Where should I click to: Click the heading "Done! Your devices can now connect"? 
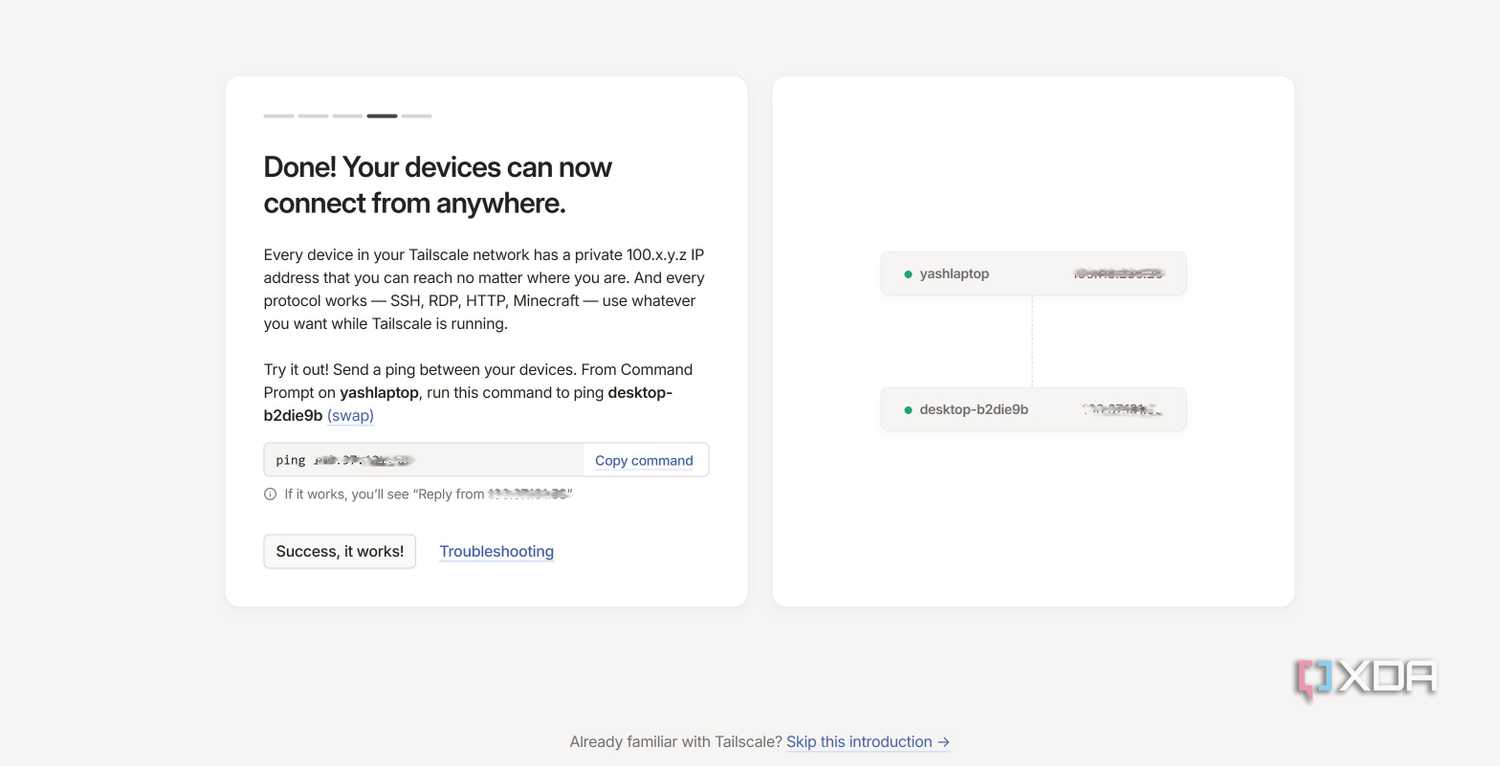[x=438, y=184]
